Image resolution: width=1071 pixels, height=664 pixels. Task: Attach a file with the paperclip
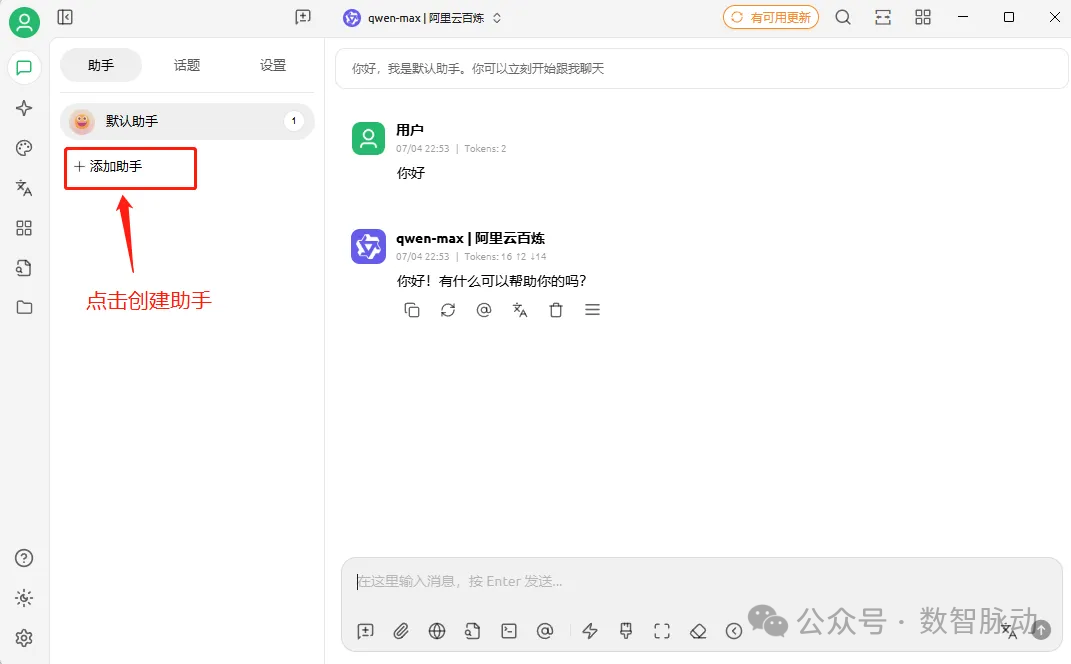(401, 631)
